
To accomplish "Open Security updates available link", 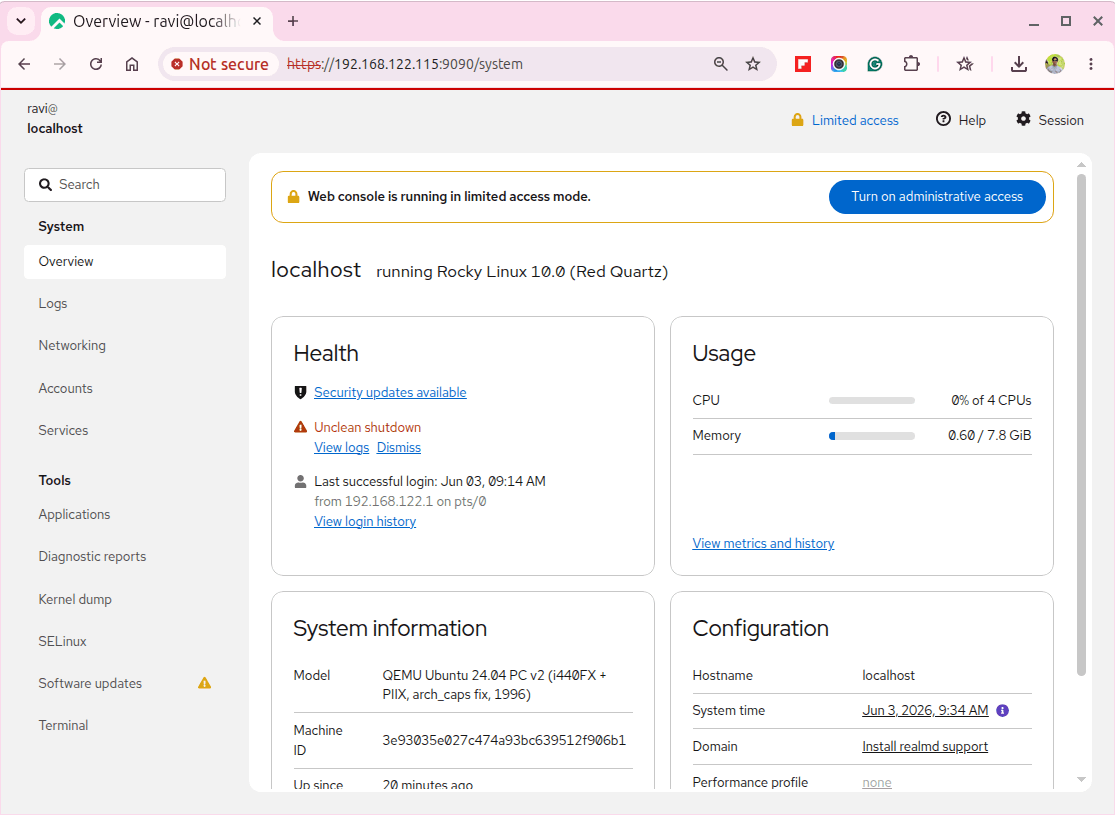I will (x=390, y=393).
